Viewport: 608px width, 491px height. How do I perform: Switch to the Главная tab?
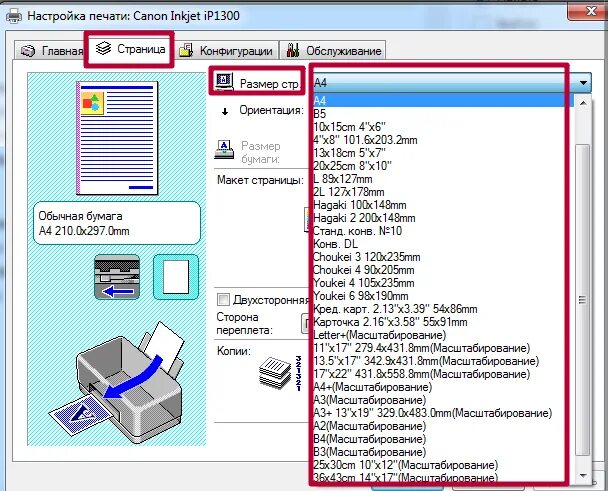(52, 50)
